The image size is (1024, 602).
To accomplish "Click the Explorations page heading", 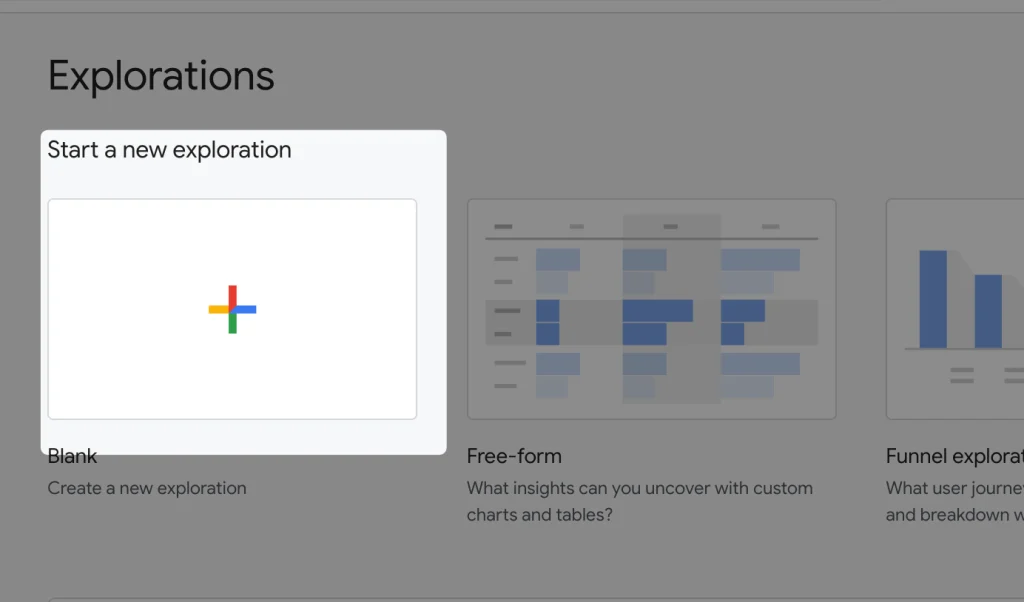I will [x=160, y=75].
